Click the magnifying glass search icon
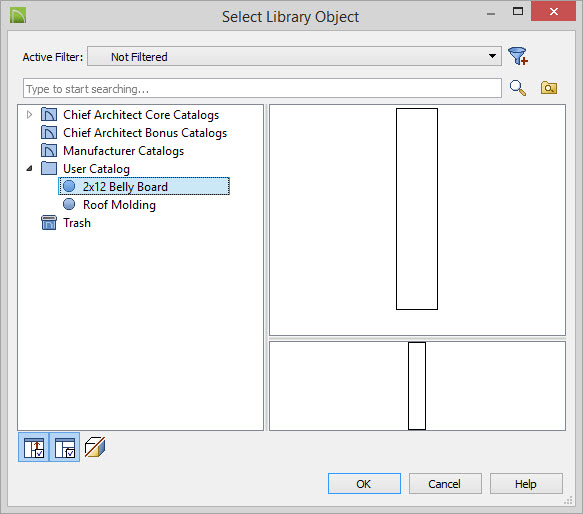Viewport: 583px width, 514px height. [x=518, y=88]
